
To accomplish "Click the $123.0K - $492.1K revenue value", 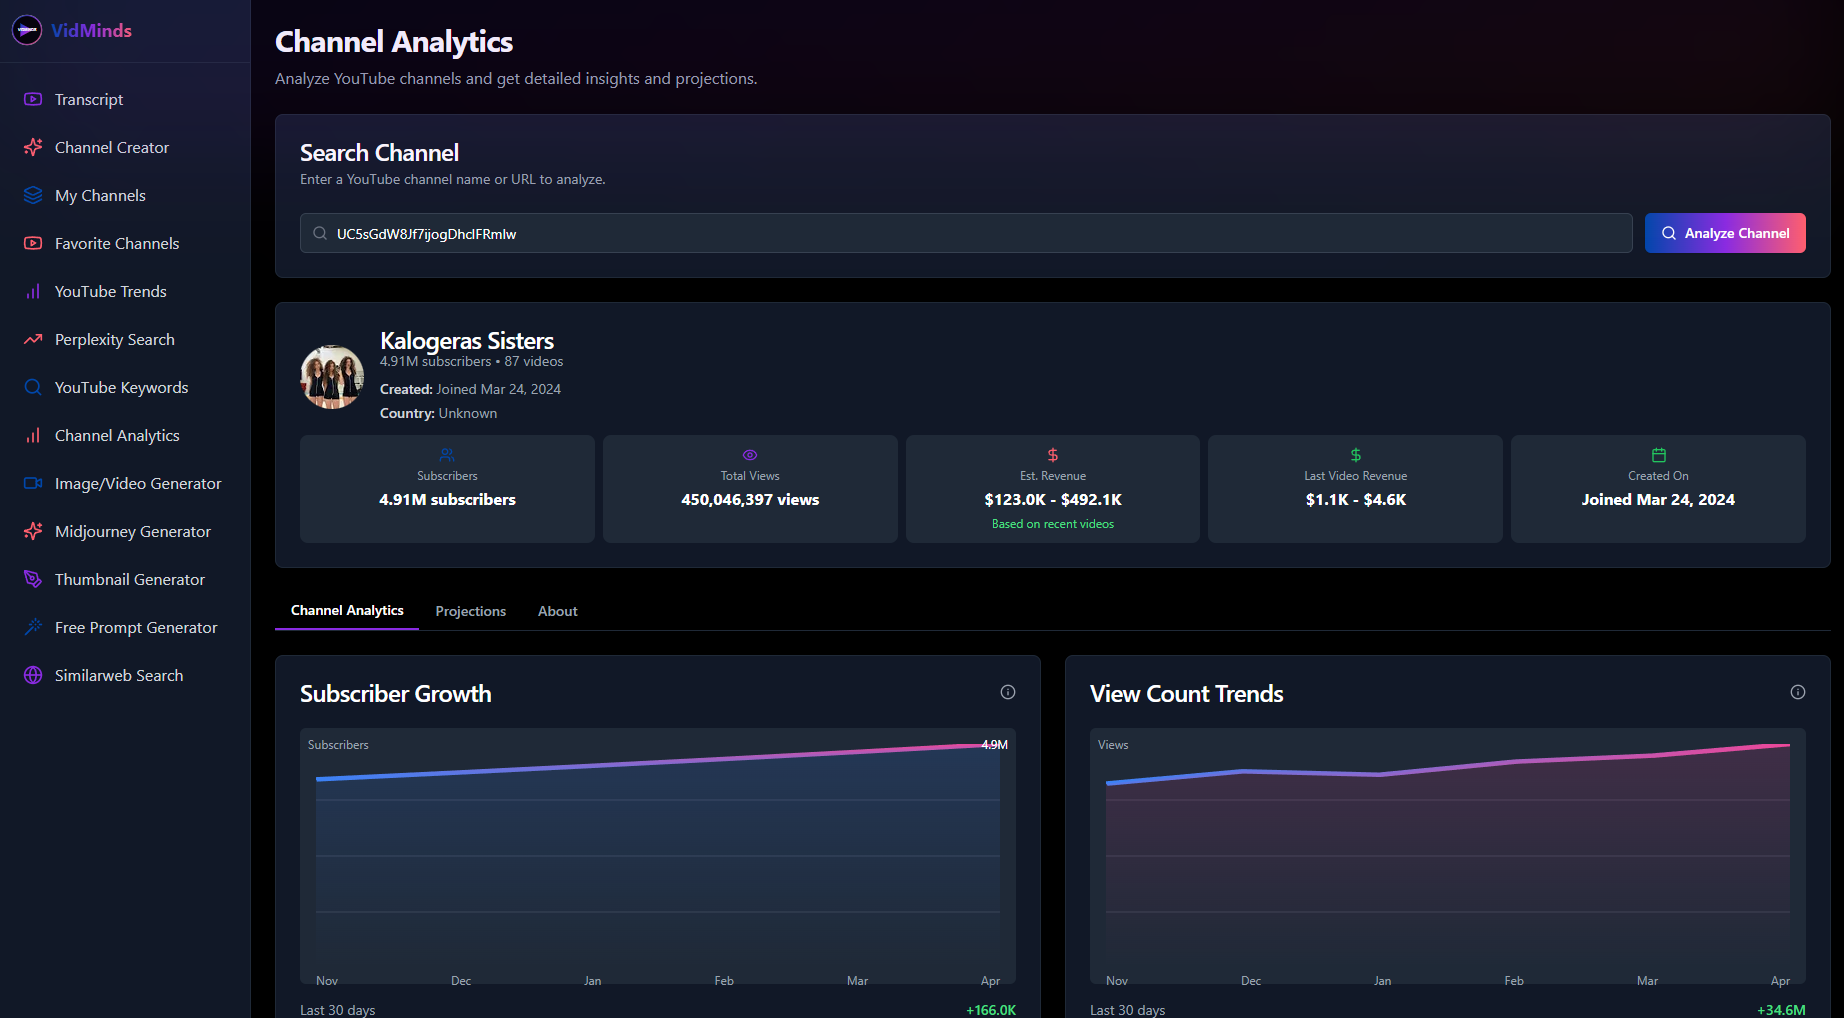I will coord(1053,499).
